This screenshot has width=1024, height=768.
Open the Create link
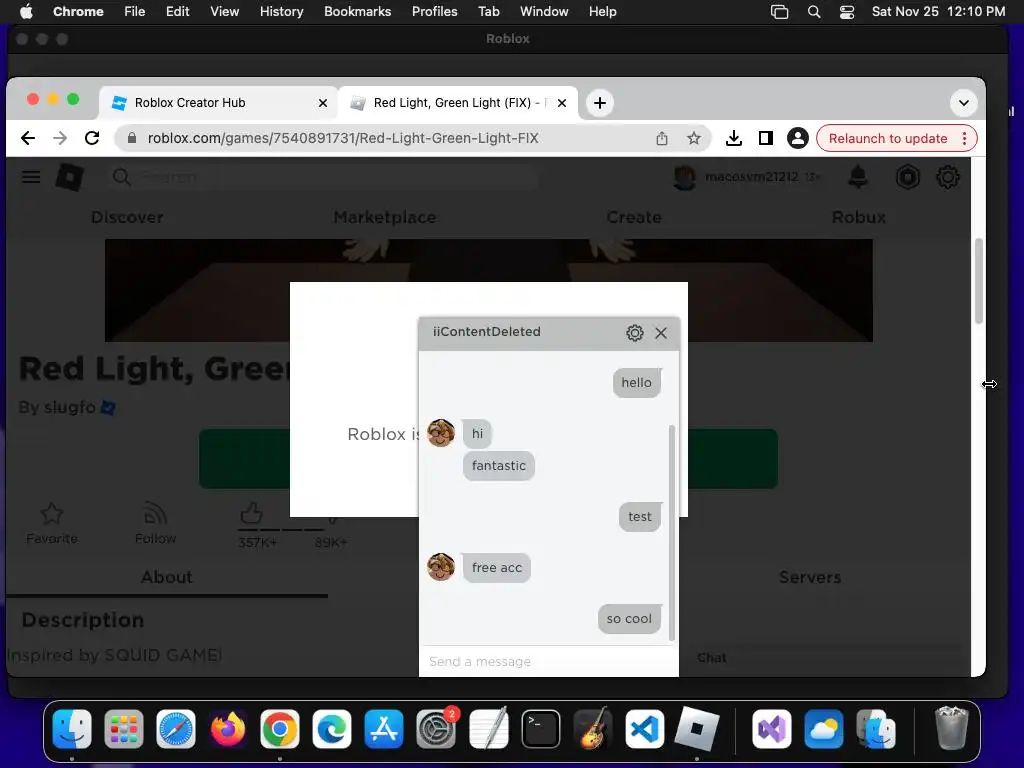[x=633, y=217]
